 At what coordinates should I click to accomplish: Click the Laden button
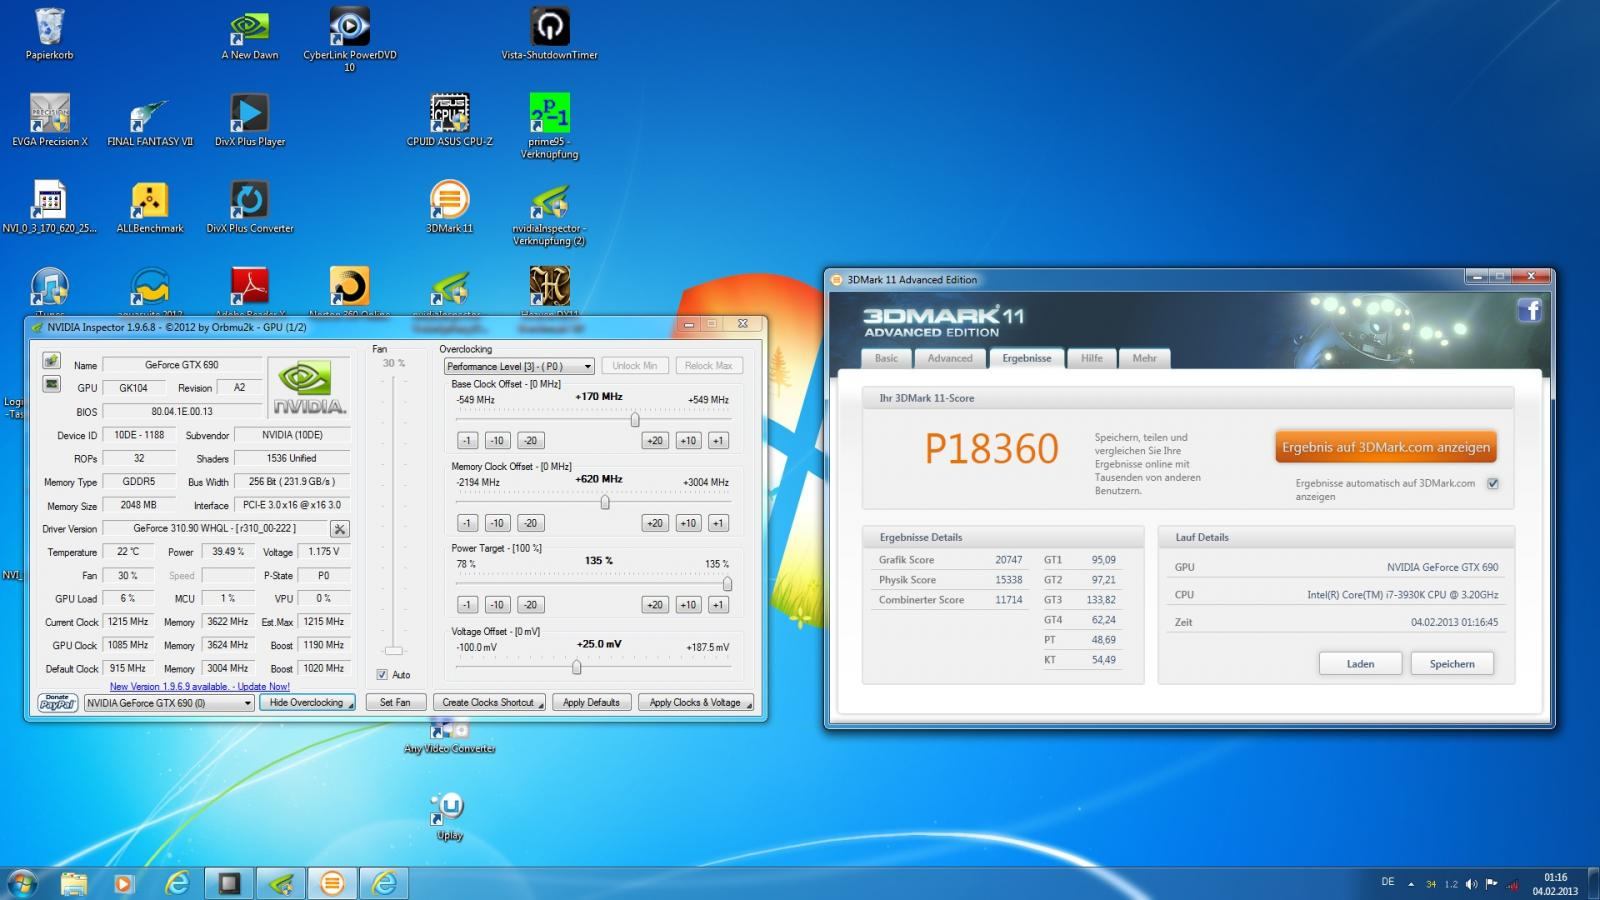pyautogui.click(x=1360, y=664)
